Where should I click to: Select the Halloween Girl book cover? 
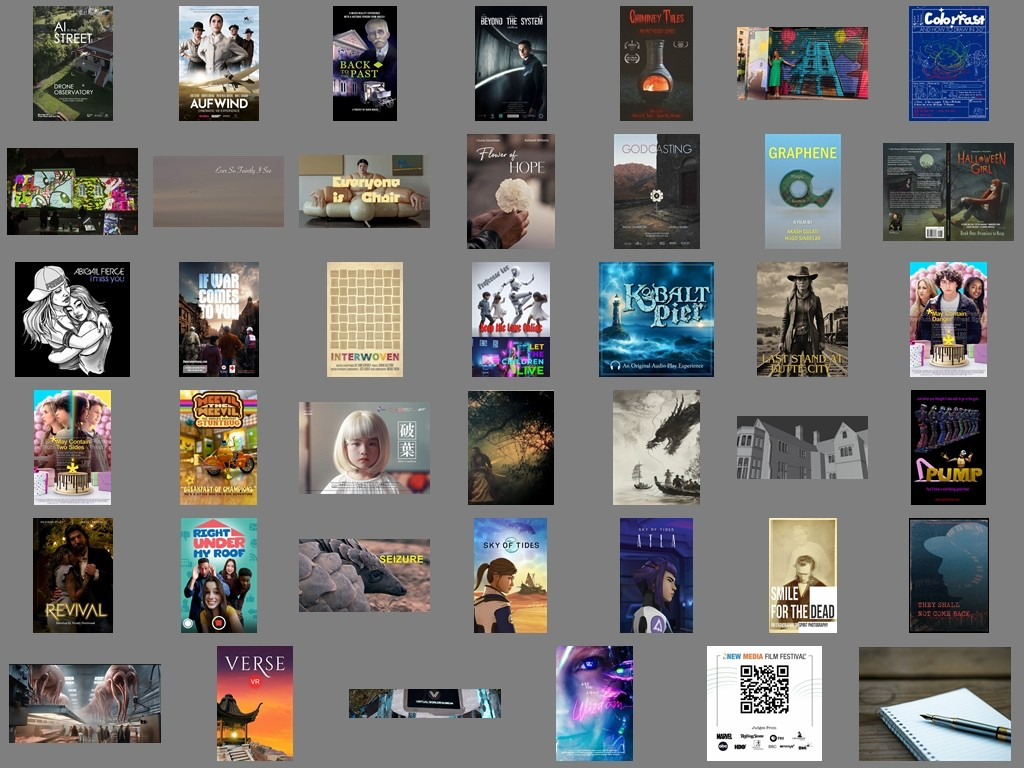tap(948, 191)
